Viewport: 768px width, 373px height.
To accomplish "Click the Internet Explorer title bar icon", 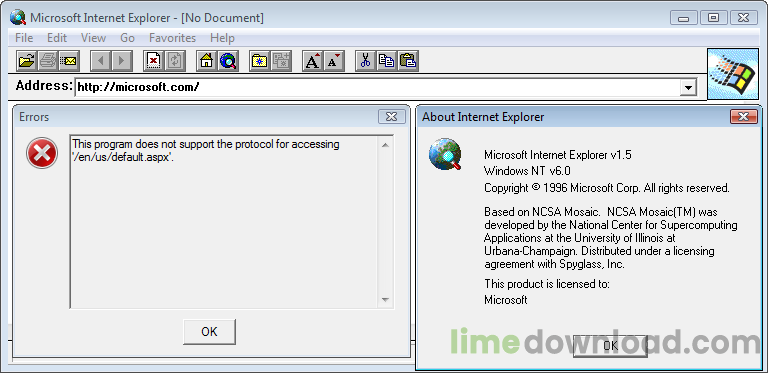I will tap(18, 18).
